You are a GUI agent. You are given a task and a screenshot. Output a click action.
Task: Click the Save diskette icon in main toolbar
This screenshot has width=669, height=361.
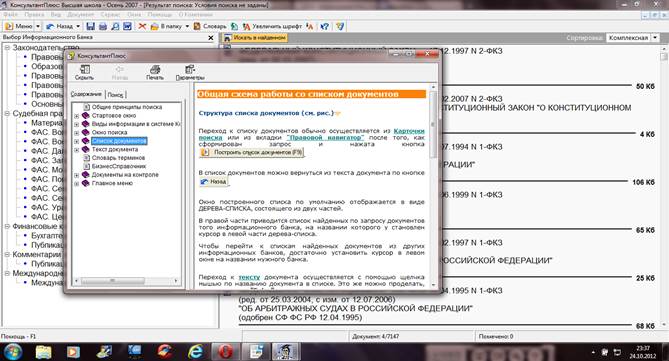pyautogui.click(x=90, y=26)
